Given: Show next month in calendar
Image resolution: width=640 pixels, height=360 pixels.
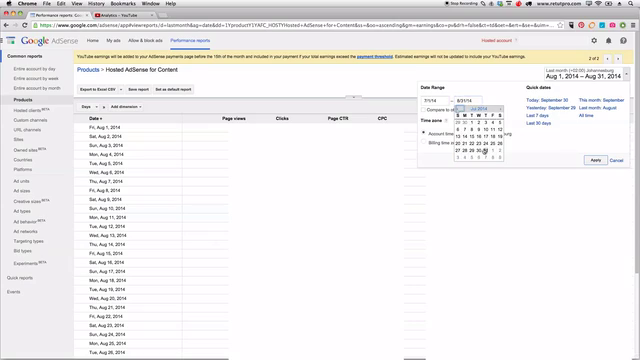Looking at the screenshot, I should pos(500,109).
